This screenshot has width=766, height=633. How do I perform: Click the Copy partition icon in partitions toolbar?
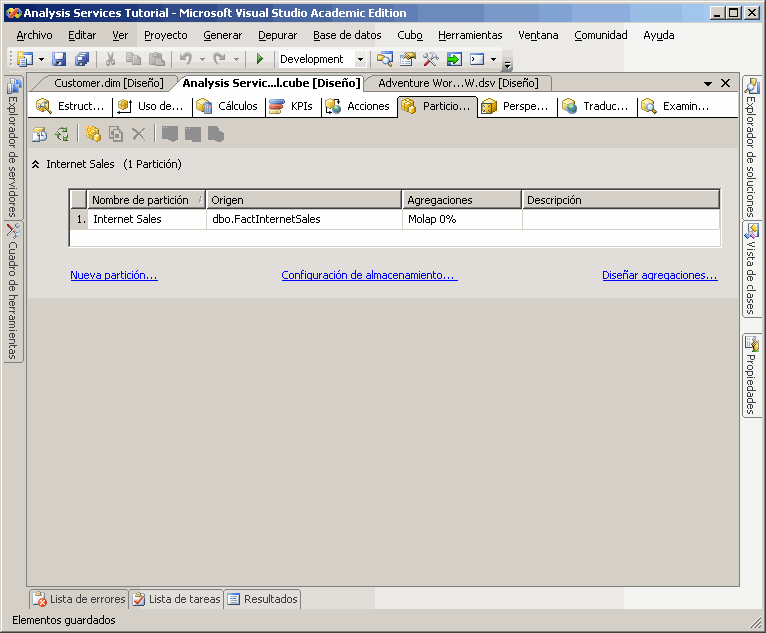pyautogui.click(x=116, y=134)
